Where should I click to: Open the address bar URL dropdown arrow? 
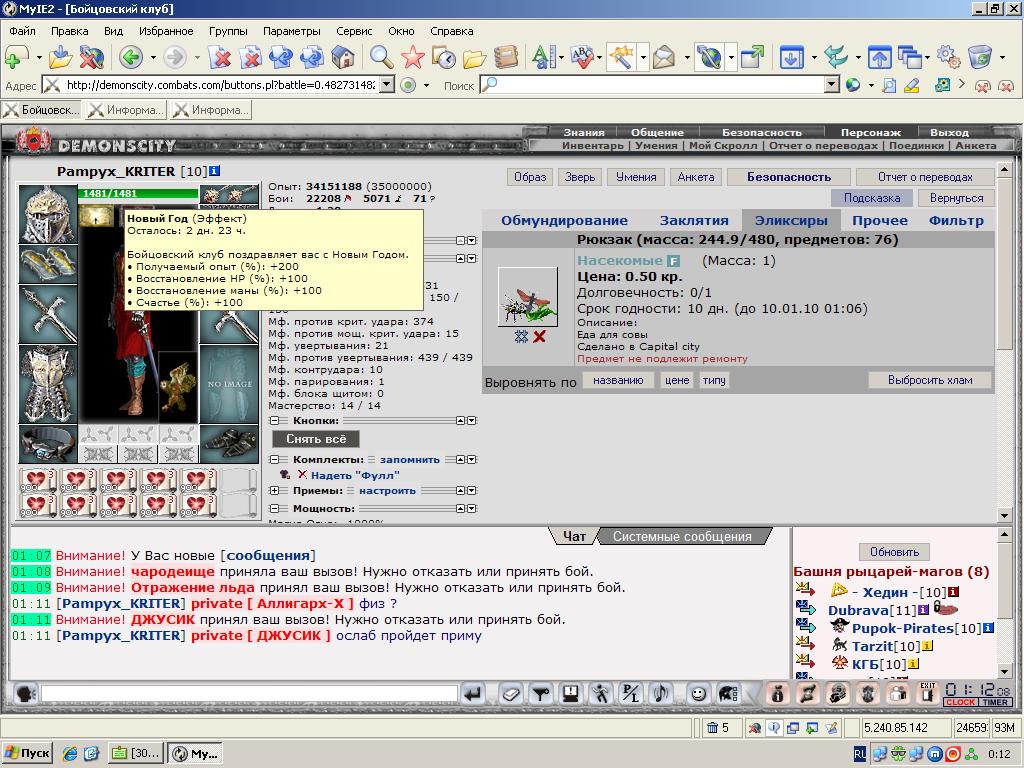click(387, 84)
